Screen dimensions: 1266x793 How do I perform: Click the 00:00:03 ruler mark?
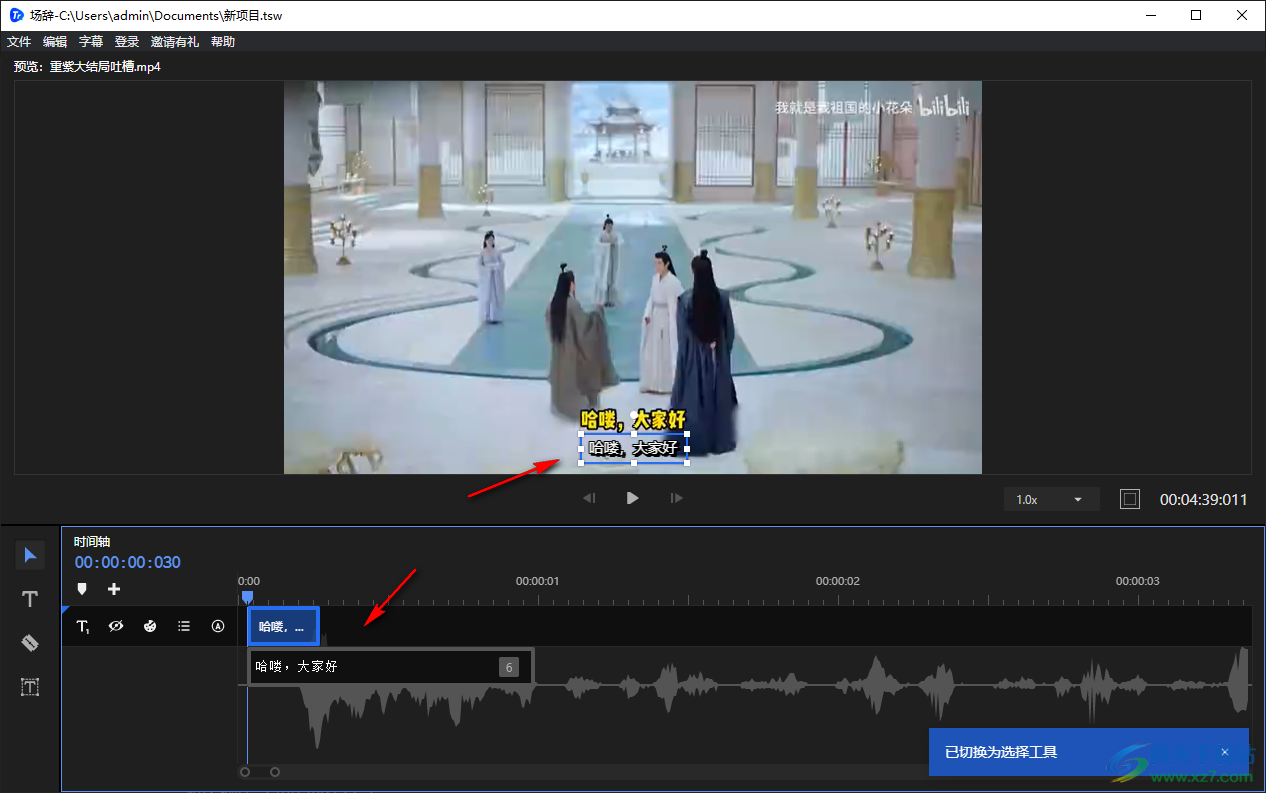point(1138,581)
